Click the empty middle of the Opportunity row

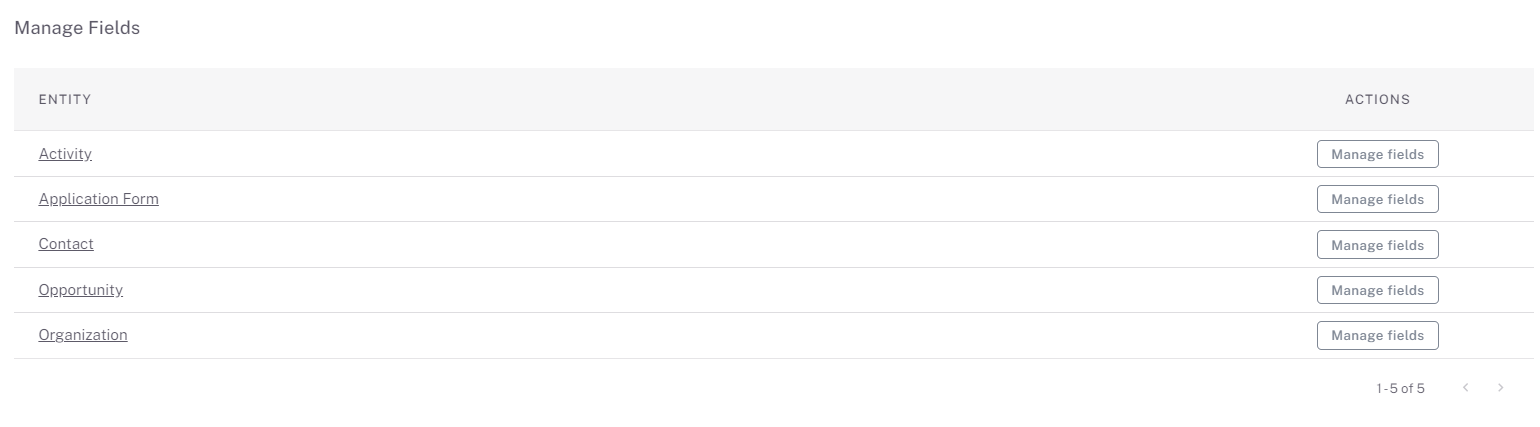[700, 290]
